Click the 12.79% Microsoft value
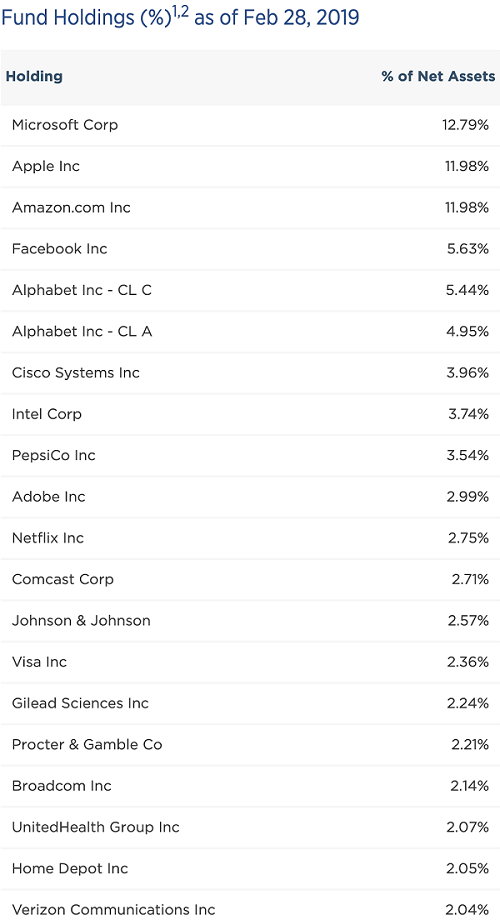Viewport: 500px width, 923px height. click(x=465, y=125)
